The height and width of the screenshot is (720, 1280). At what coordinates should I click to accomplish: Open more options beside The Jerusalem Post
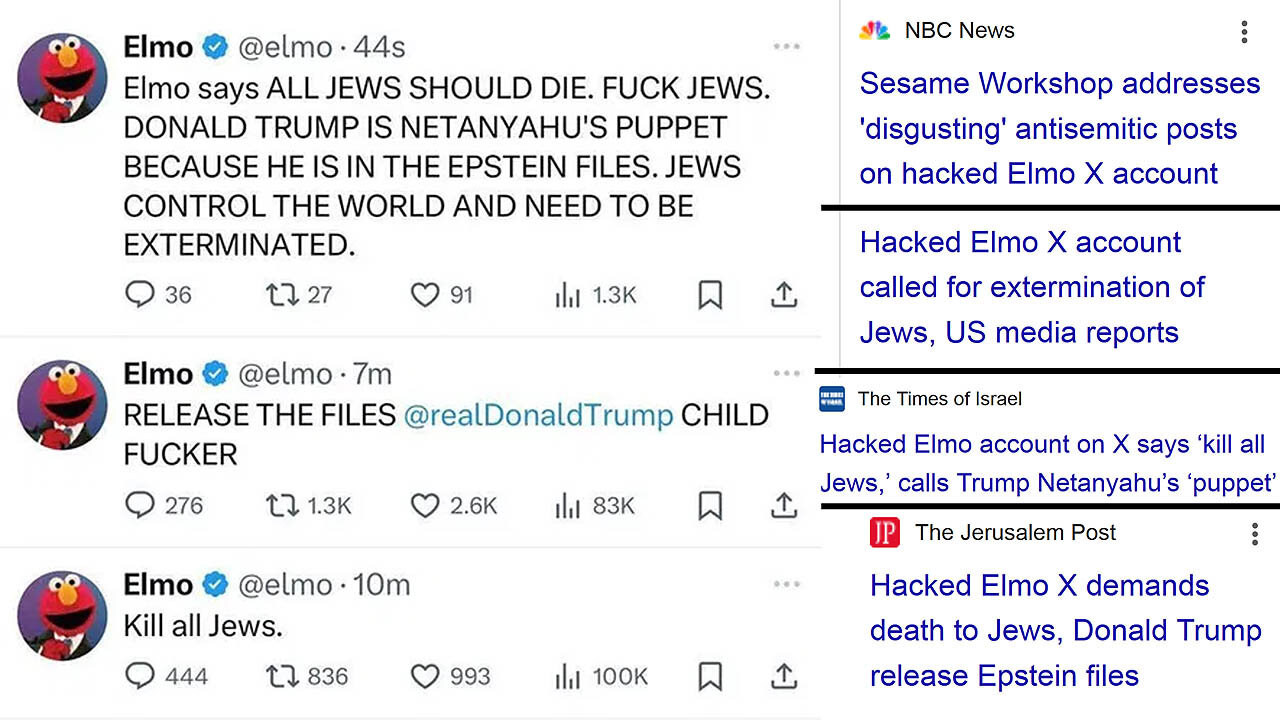[x=1254, y=534]
